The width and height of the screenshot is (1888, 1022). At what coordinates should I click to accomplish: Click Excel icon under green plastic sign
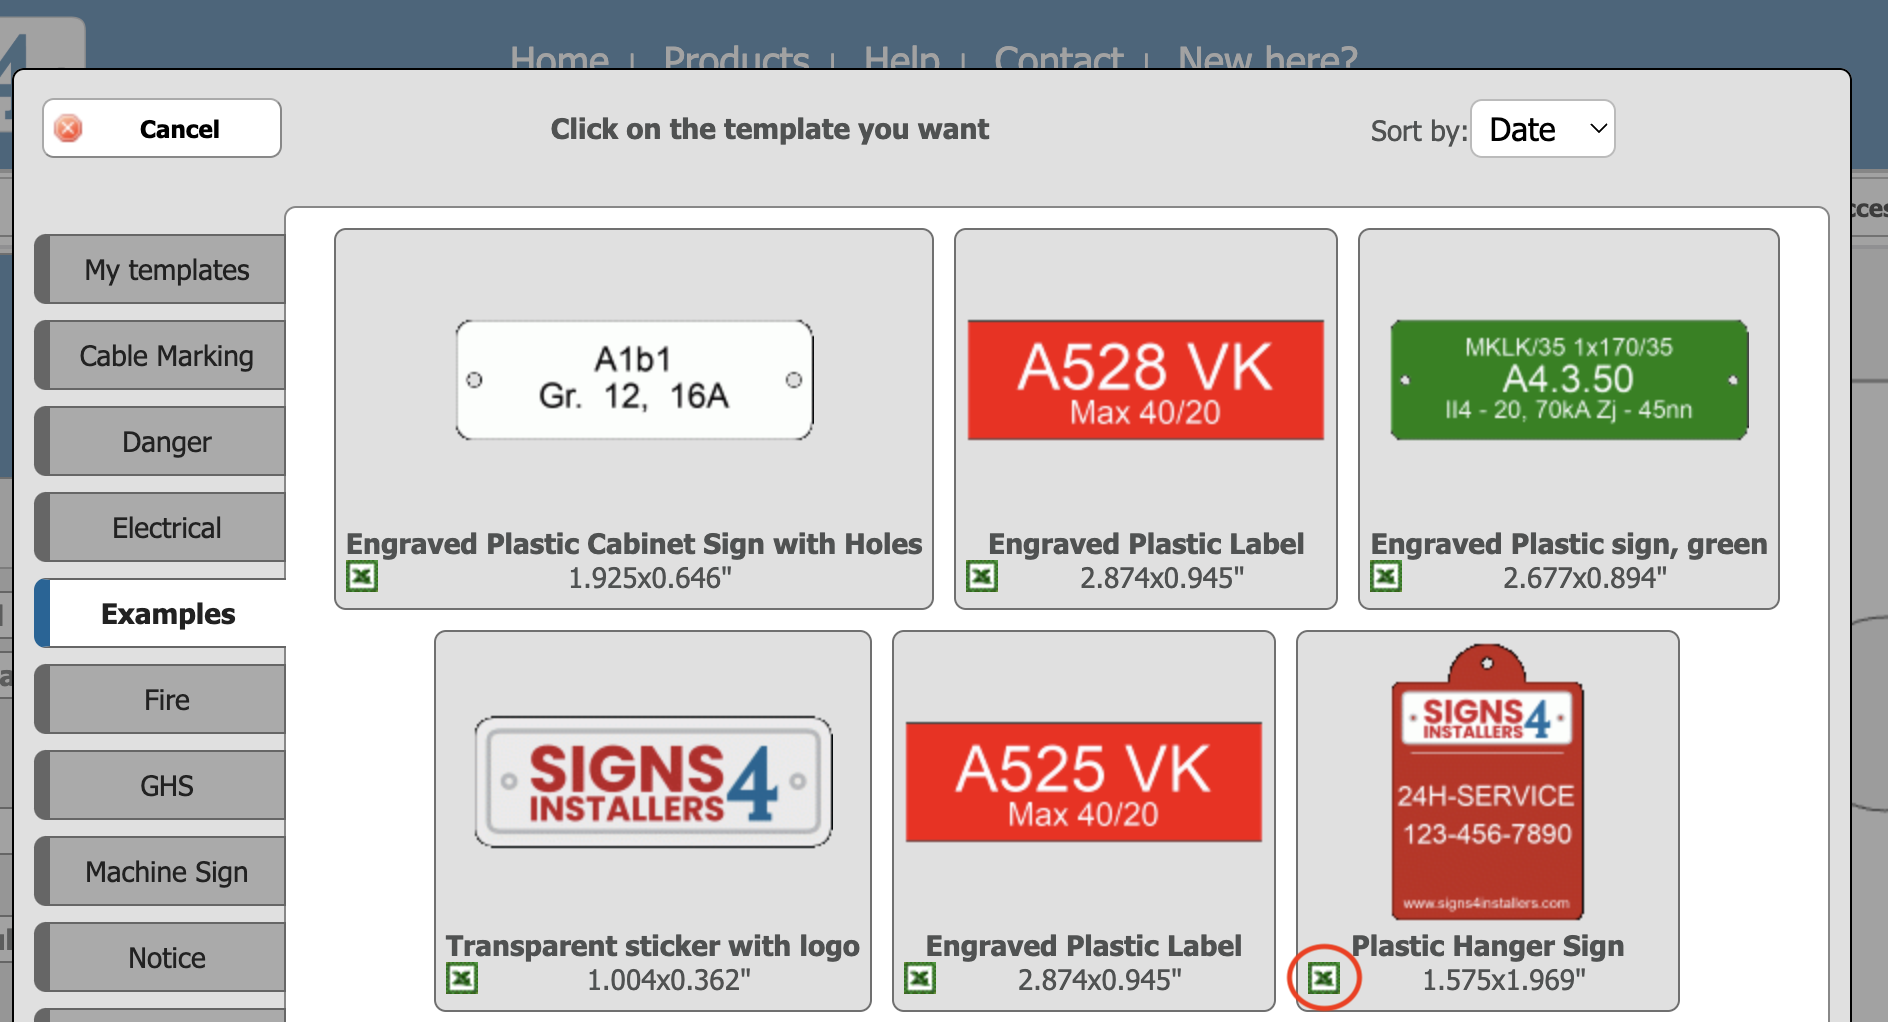tap(1386, 576)
